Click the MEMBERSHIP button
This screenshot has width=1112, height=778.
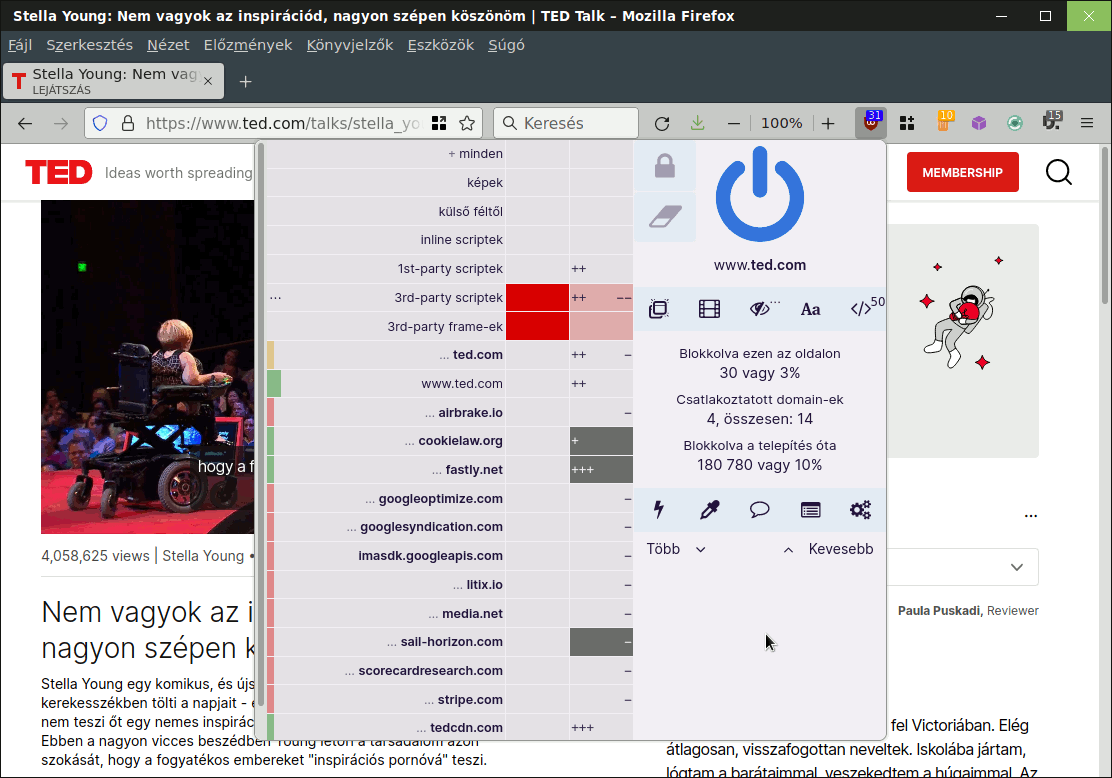[962, 172]
